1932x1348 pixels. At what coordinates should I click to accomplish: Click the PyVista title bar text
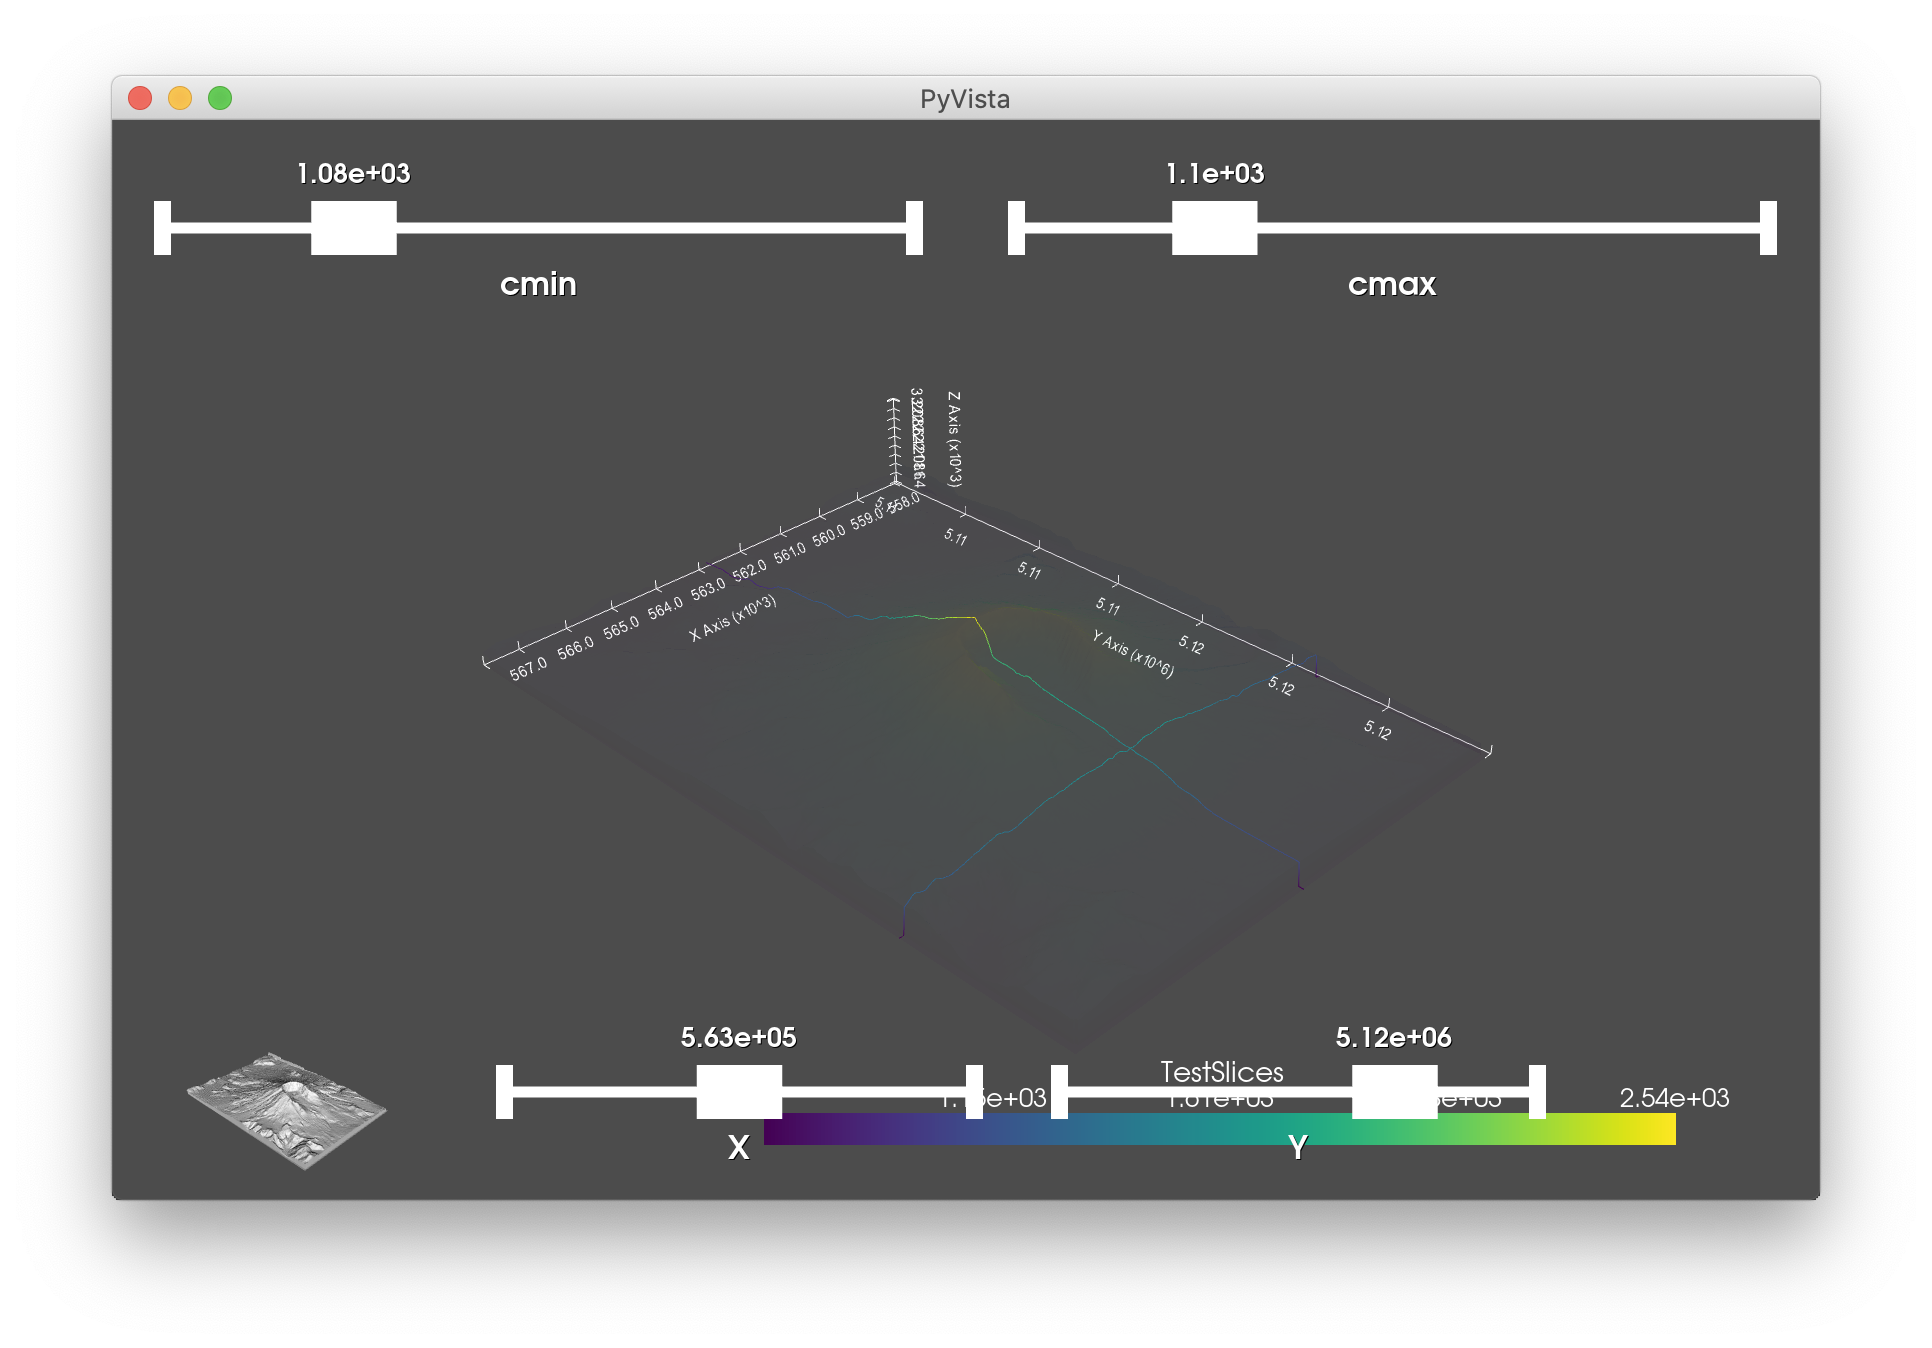click(x=964, y=99)
